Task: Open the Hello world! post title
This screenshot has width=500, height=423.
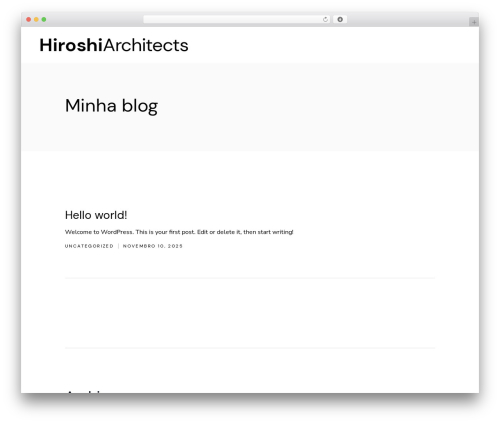Action: pyautogui.click(x=96, y=215)
